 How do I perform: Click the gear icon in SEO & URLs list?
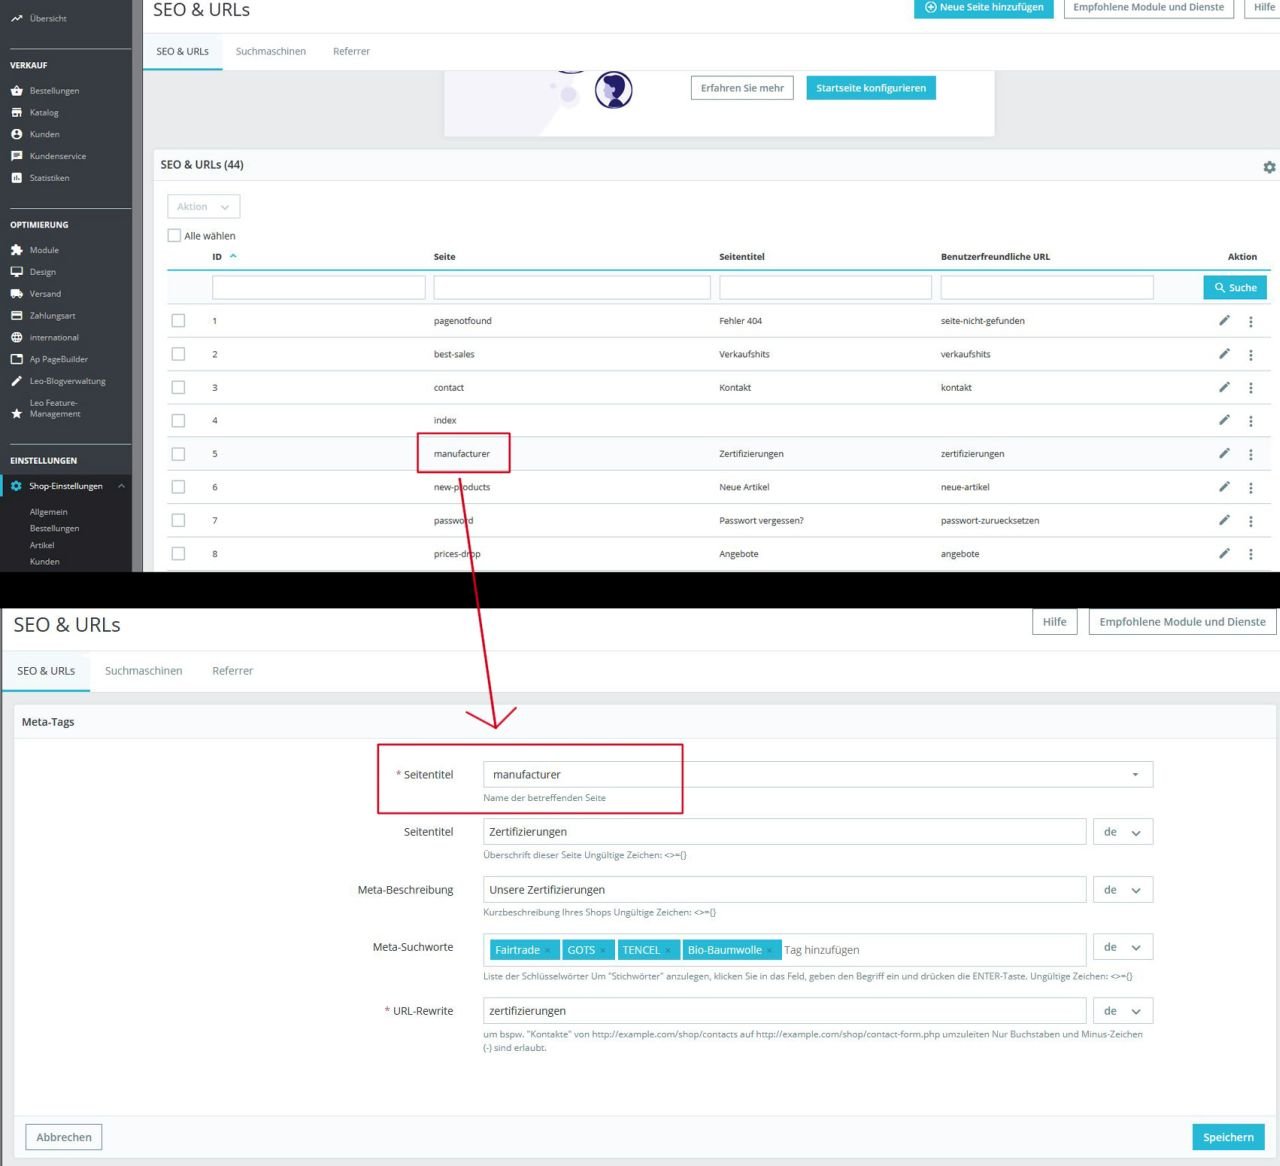click(1269, 167)
